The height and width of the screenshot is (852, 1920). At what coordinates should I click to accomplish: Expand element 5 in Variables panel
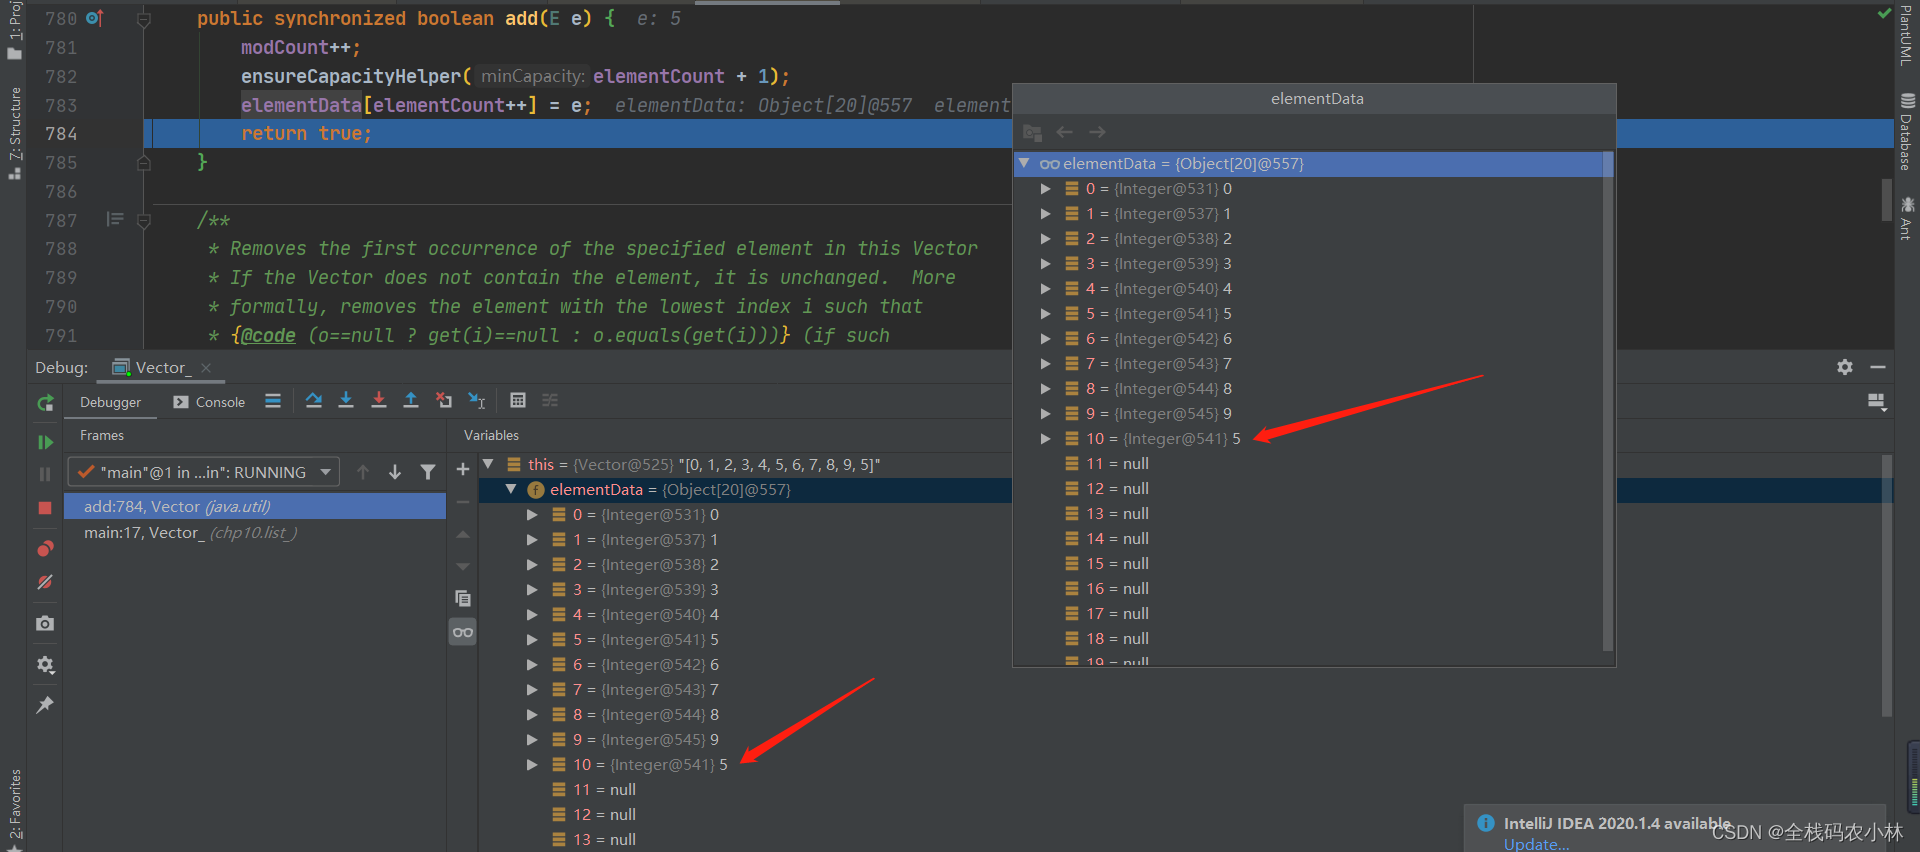tap(533, 639)
